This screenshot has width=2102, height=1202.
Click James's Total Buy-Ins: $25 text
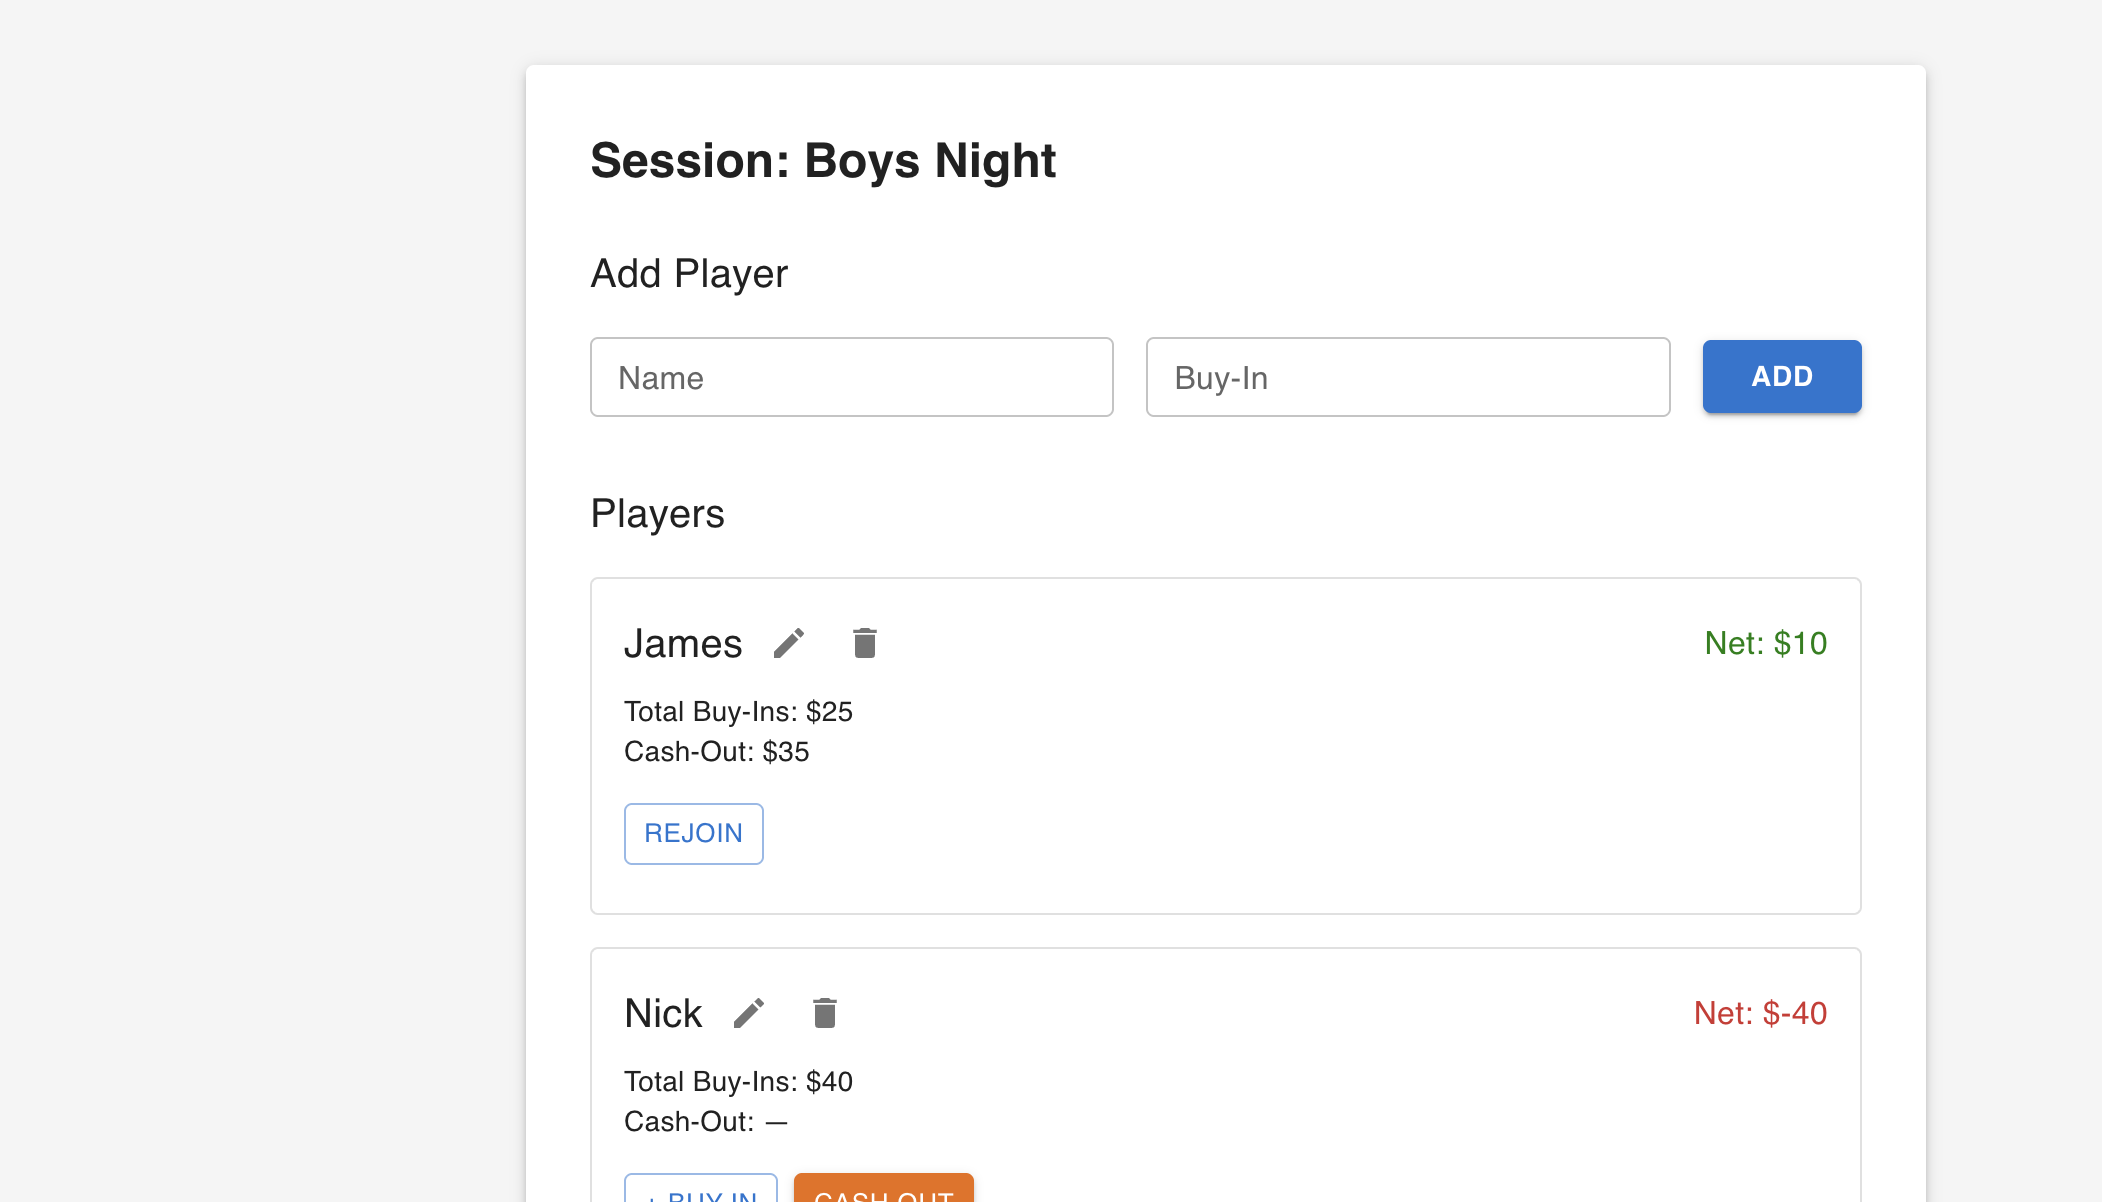pos(738,712)
